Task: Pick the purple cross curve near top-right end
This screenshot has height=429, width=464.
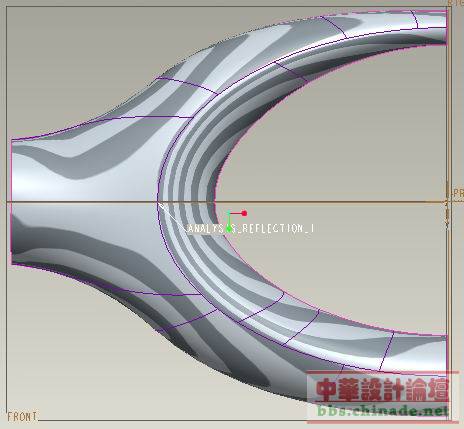Action: [415, 19]
